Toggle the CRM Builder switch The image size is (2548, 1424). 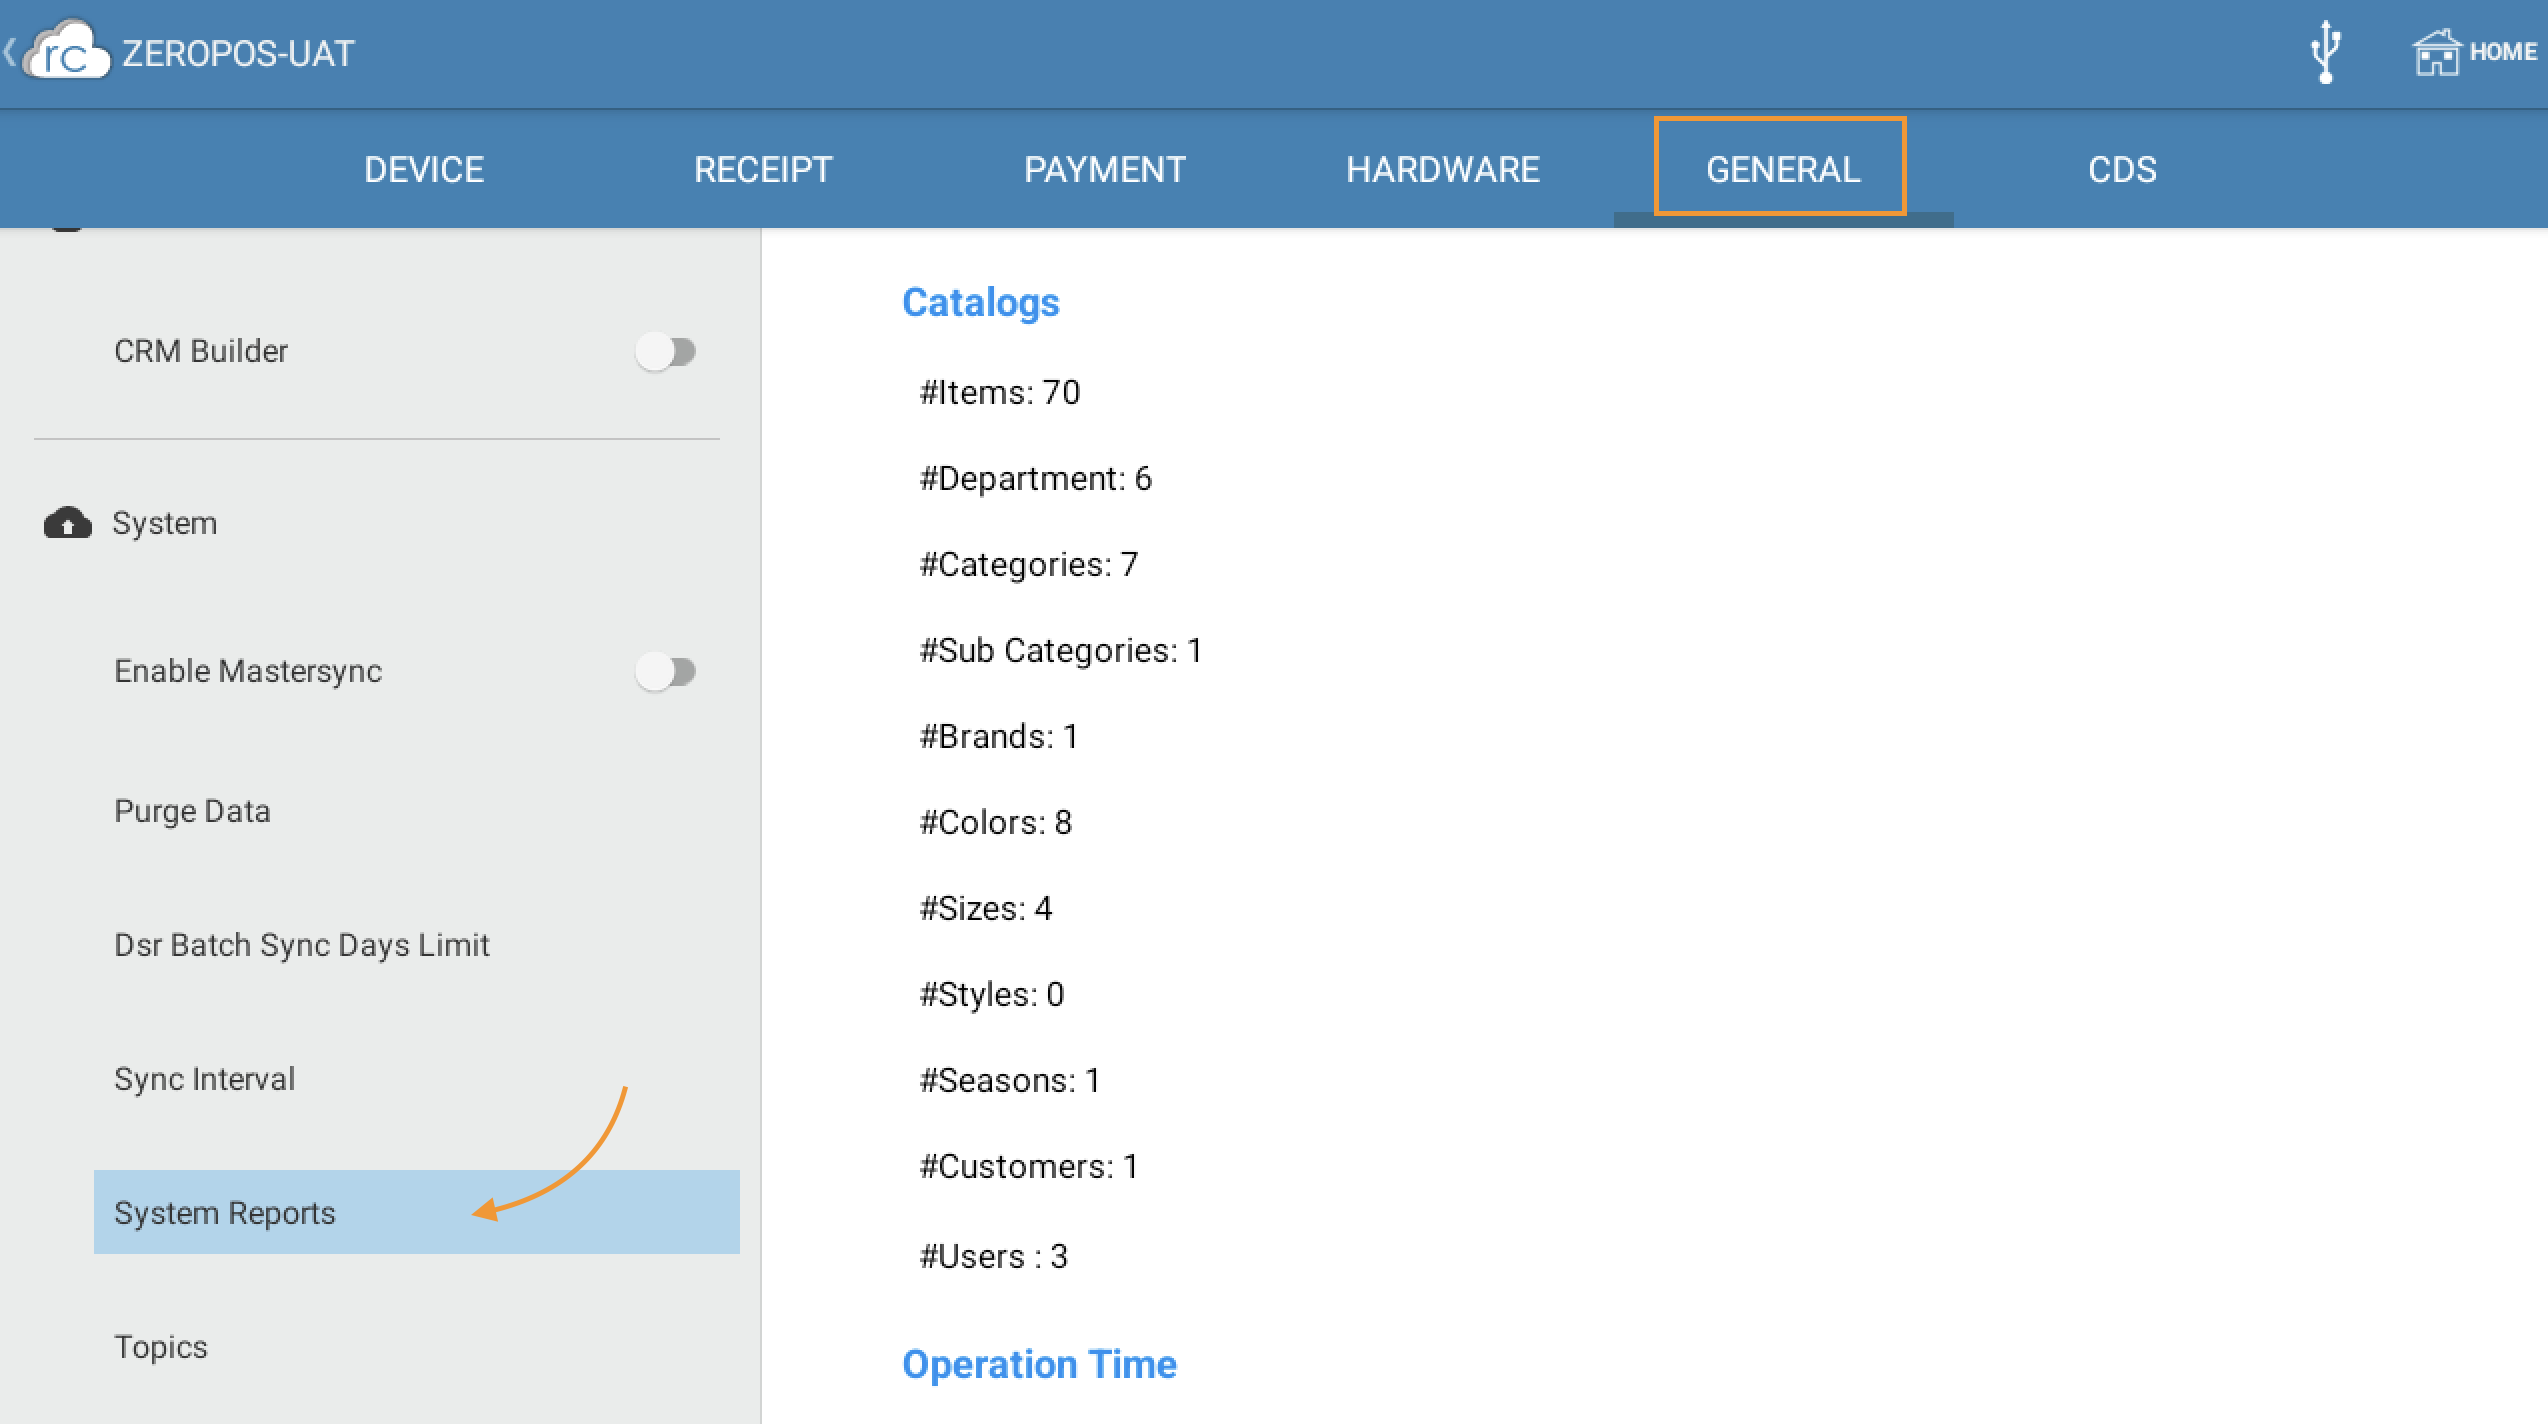pyautogui.click(x=666, y=351)
